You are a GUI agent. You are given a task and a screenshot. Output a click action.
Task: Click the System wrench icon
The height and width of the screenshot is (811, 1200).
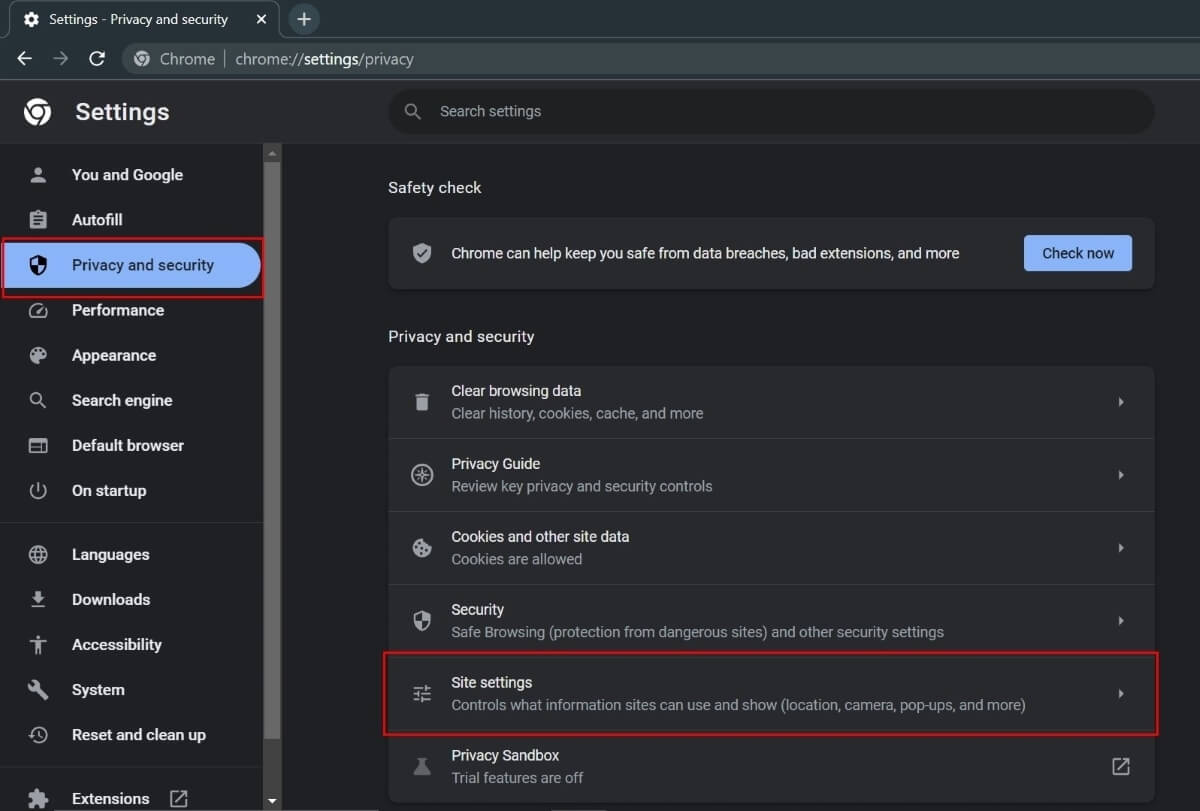point(37,689)
